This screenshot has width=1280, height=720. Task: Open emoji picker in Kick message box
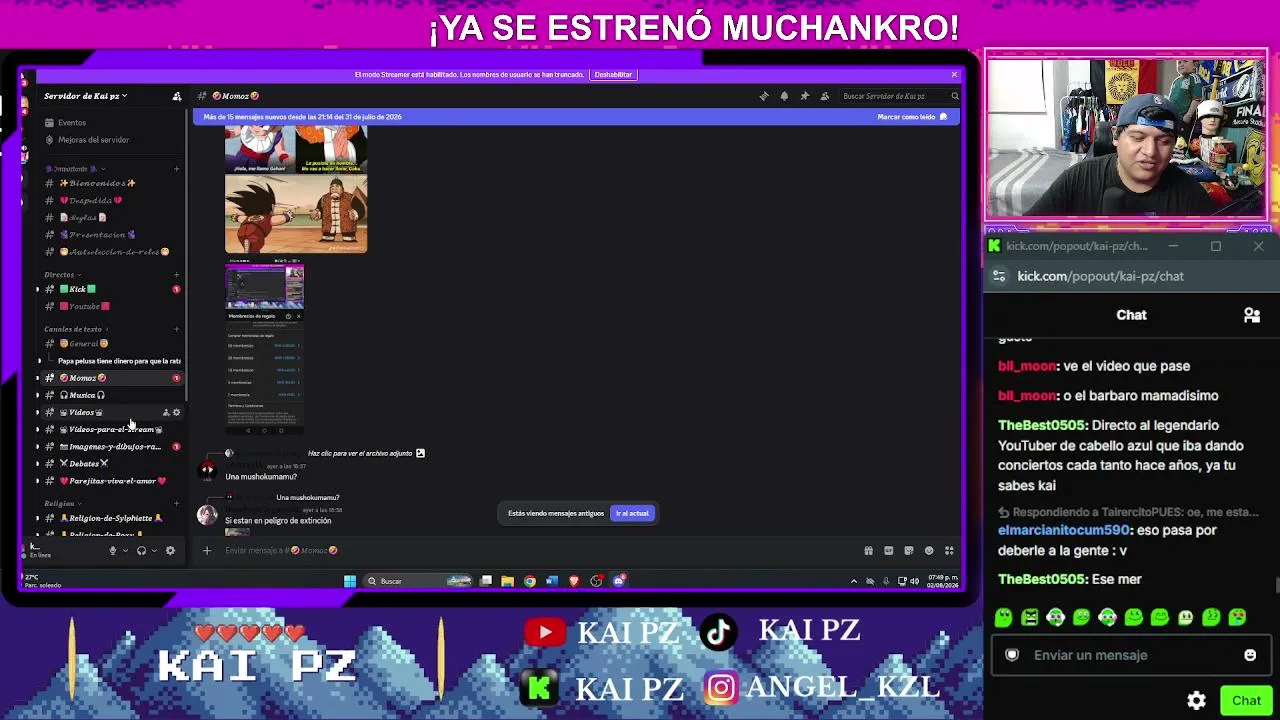[x=1250, y=655]
